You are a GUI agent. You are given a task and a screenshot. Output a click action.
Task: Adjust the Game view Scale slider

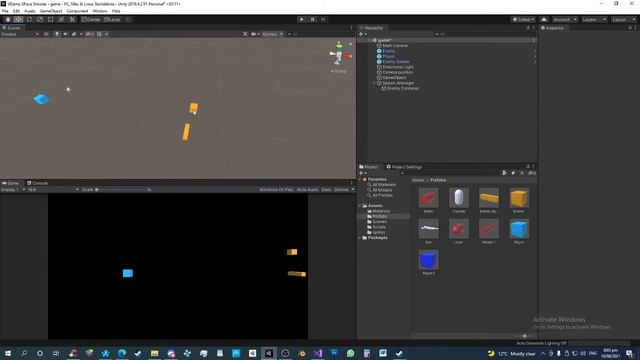[x=121, y=190]
